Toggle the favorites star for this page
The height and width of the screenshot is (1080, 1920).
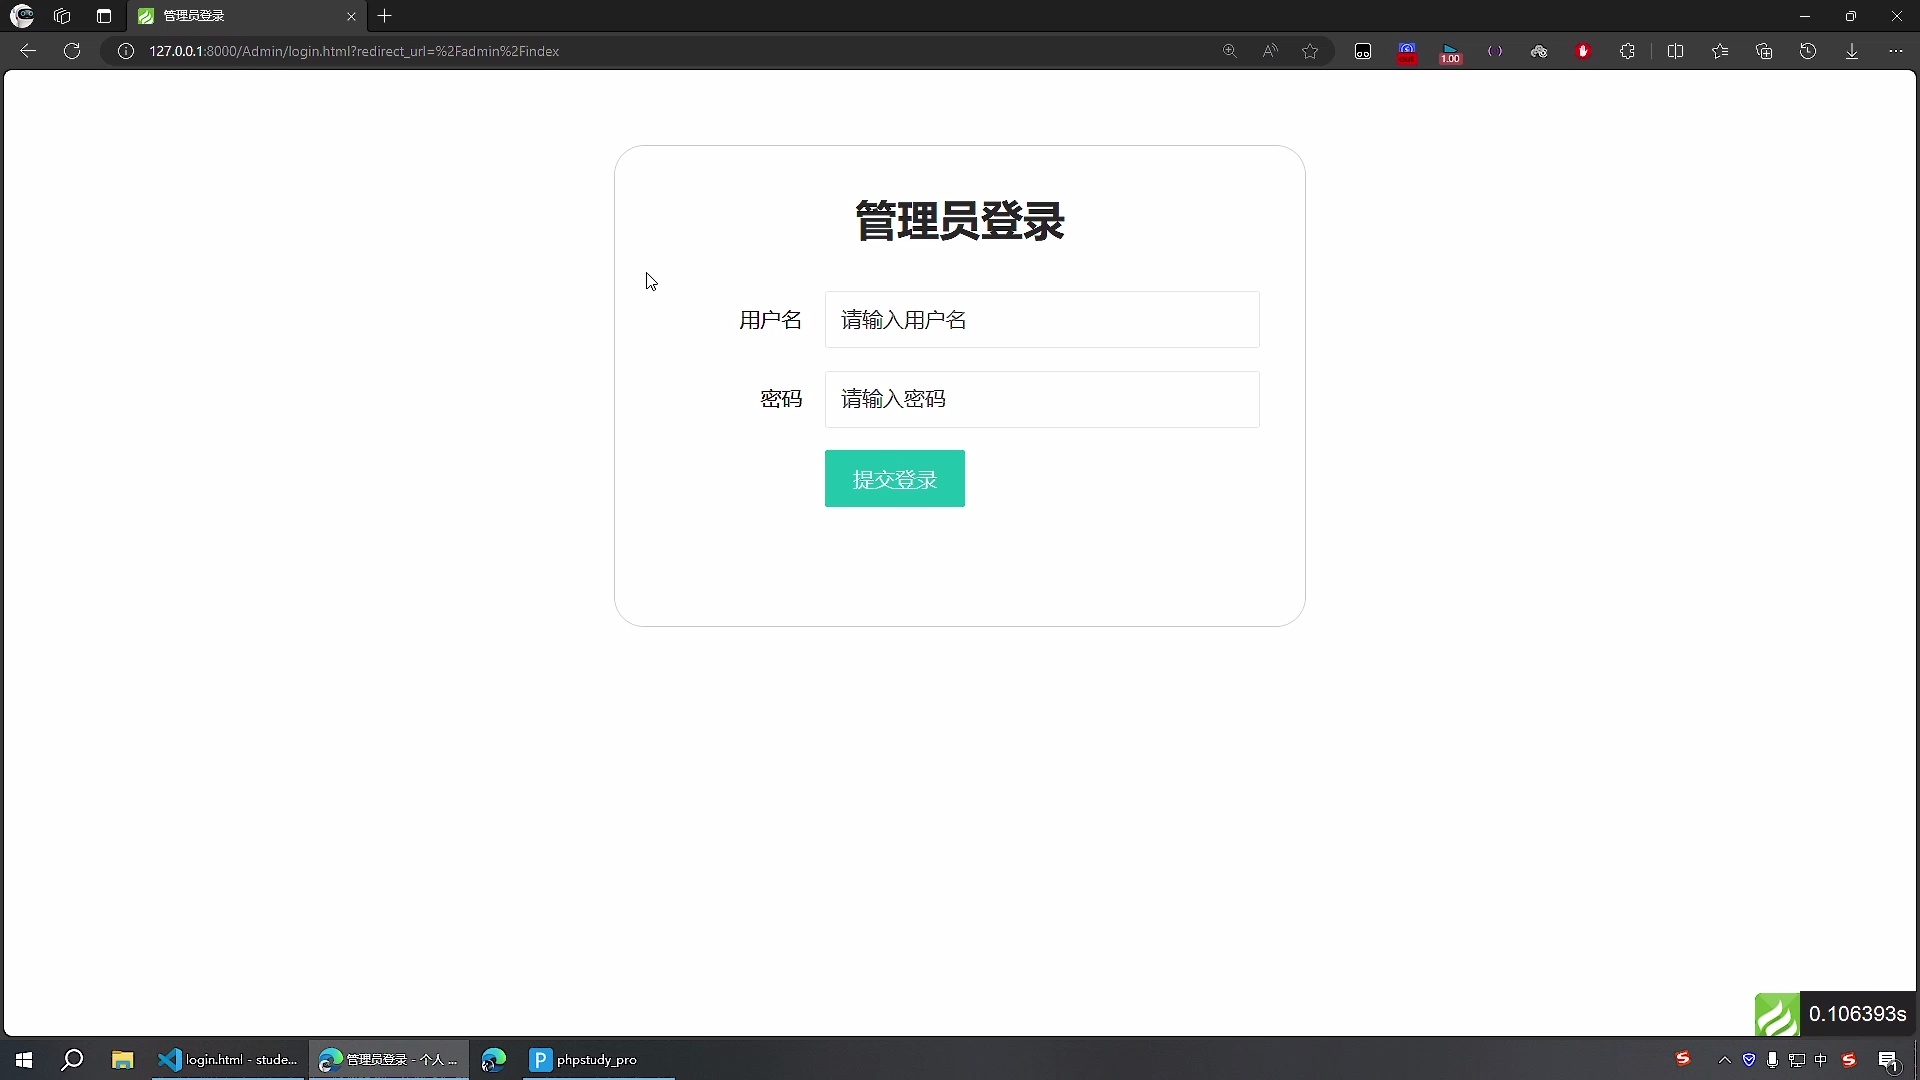coord(1310,51)
